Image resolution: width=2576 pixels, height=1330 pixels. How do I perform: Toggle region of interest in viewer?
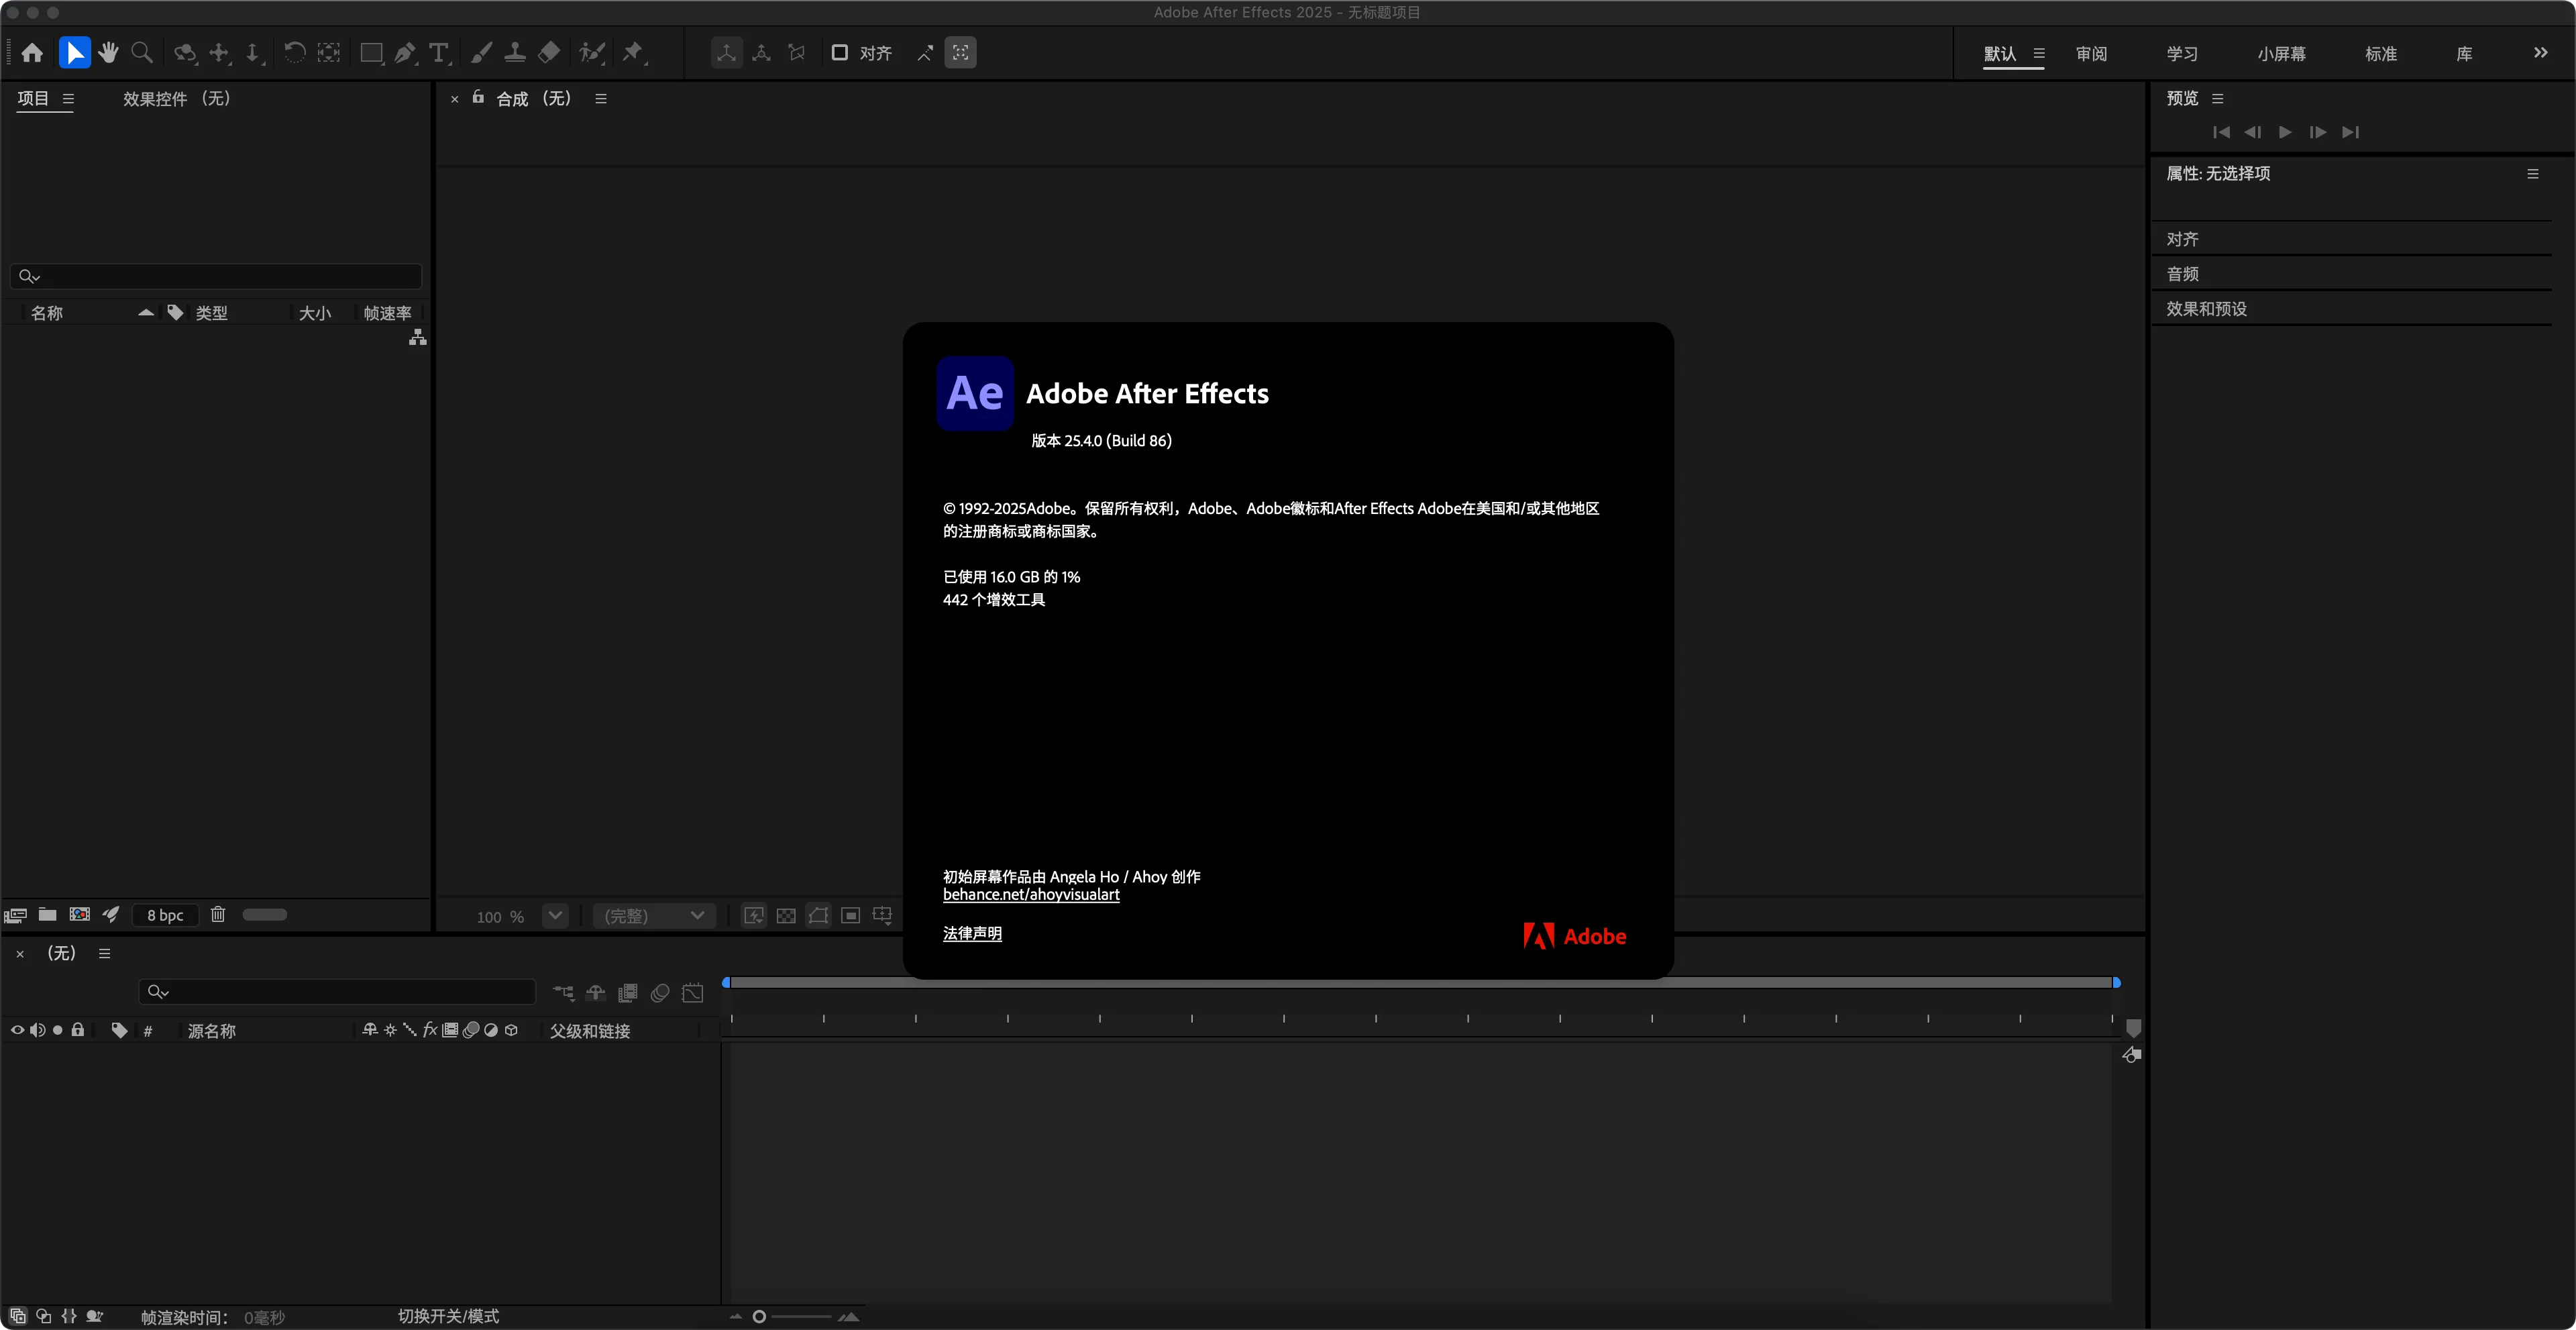(850, 916)
